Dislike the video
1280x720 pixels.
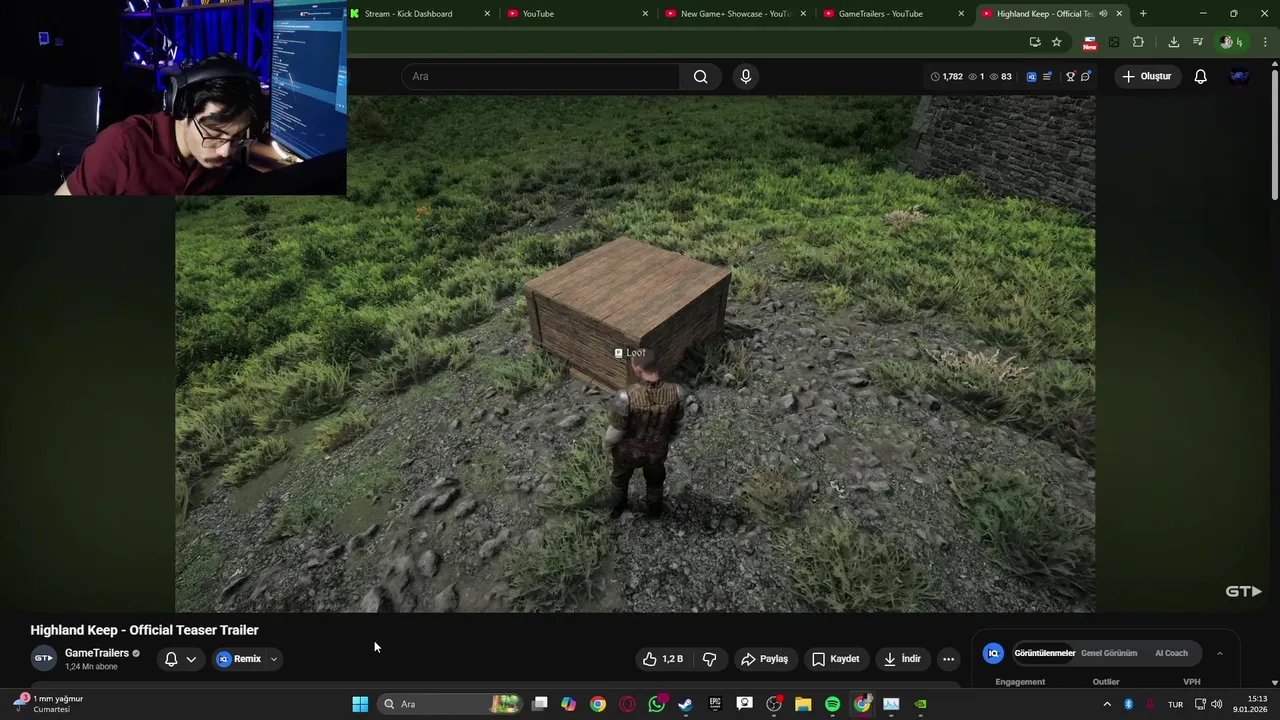pyautogui.click(x=710, y=659)
